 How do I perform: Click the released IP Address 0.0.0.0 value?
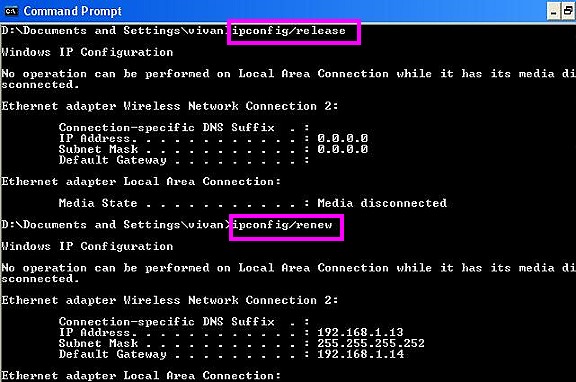[x=342, y=138]
